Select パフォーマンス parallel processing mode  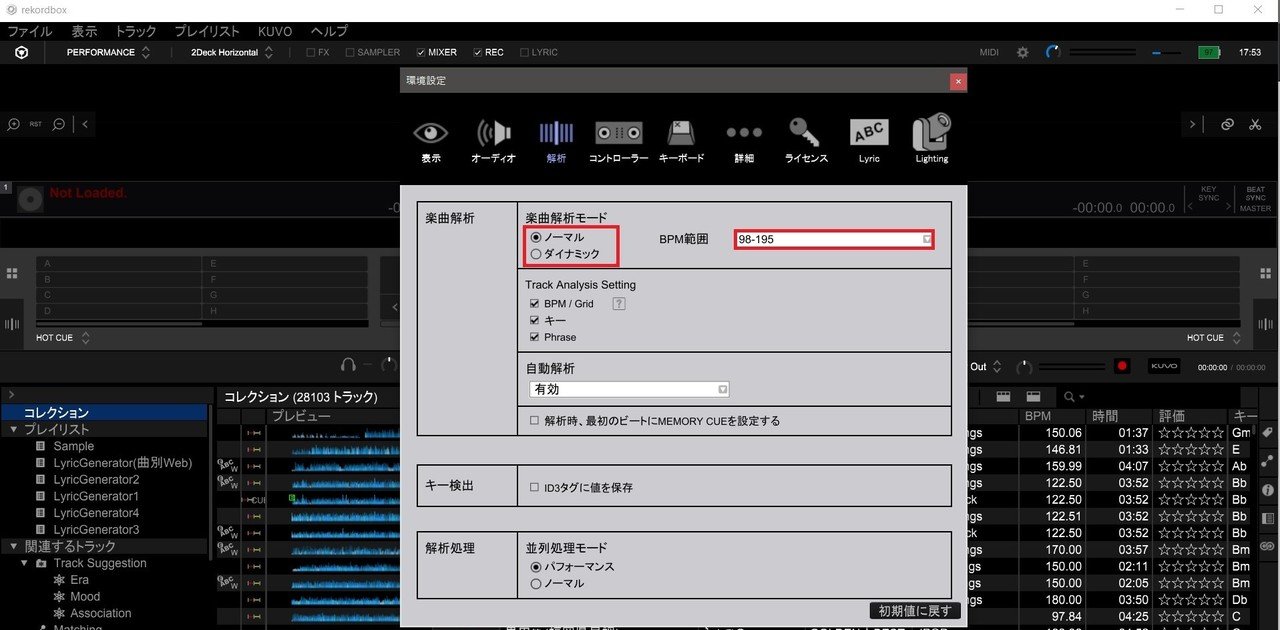pos(536,567)
